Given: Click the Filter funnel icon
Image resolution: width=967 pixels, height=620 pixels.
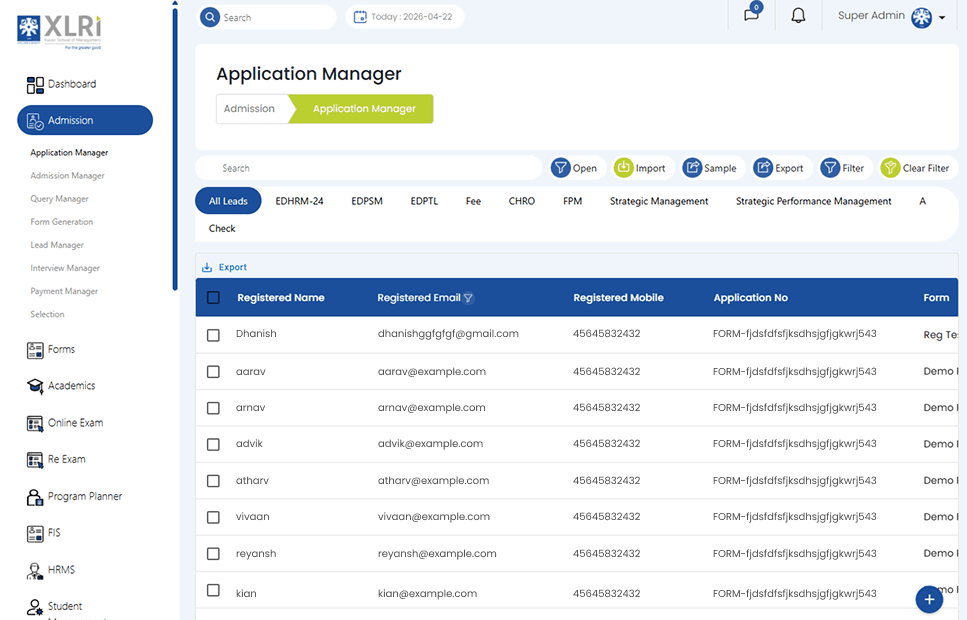Looking at the screenshot, I should tap(830, 167).
